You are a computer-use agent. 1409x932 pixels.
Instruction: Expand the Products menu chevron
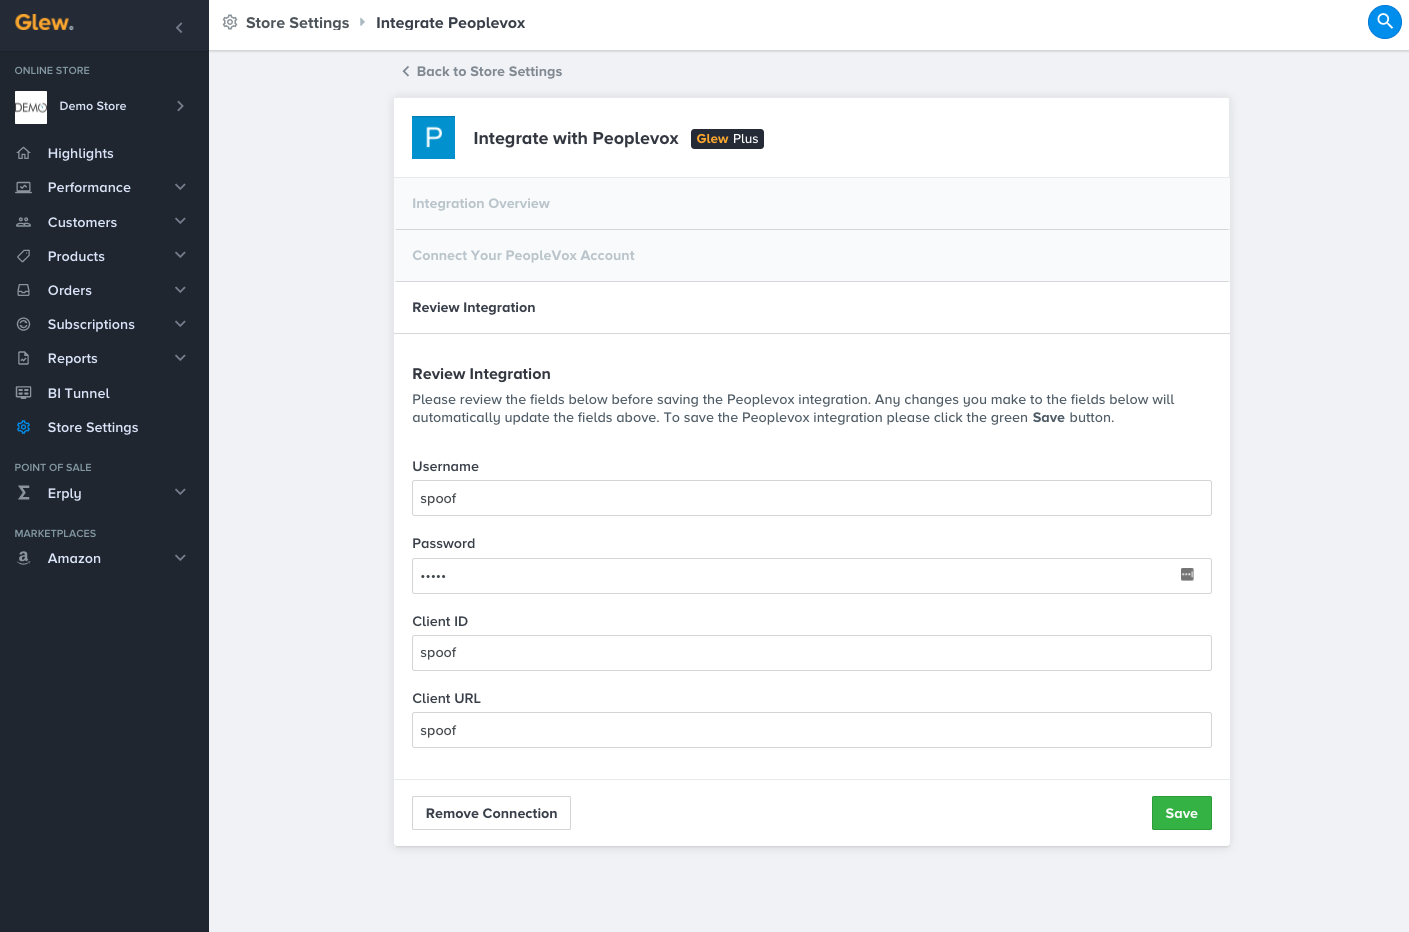[x=180, y=255]
